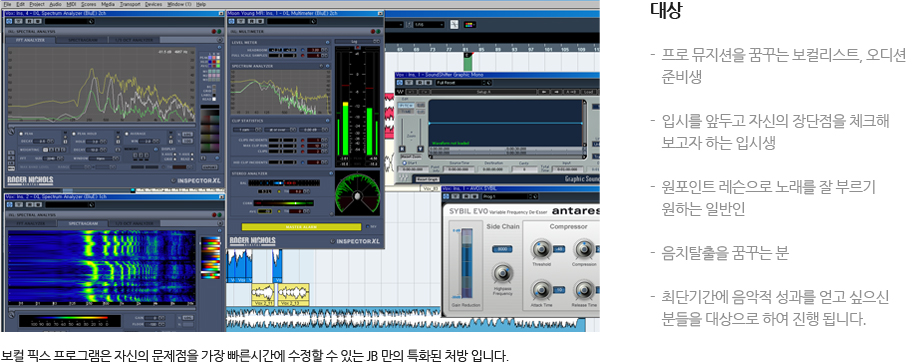Click the colors palette icon in toolbar

tap(469, 25)
